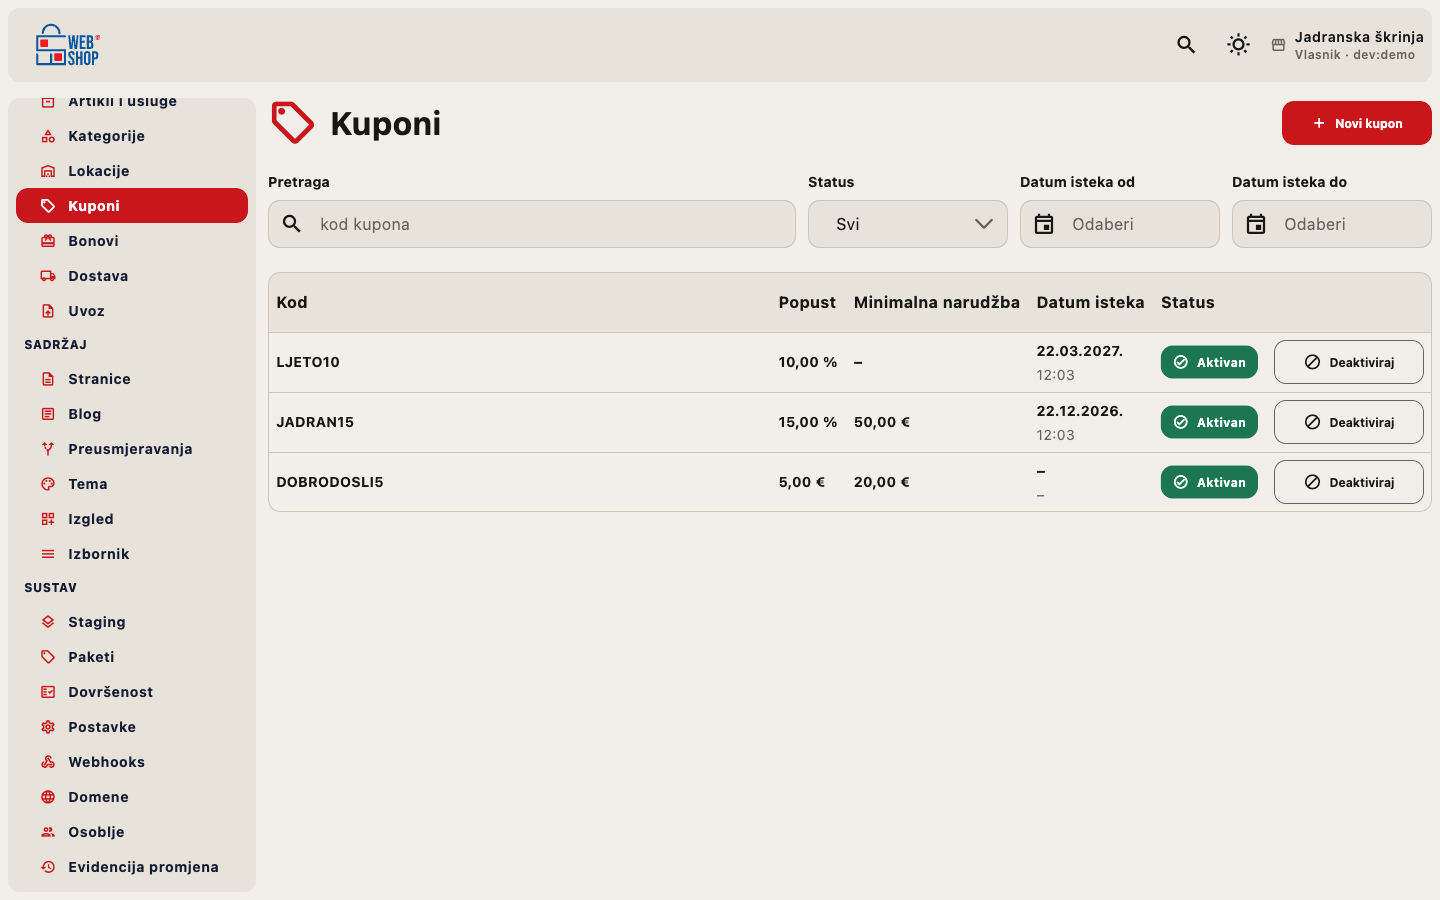Open Paketi menu item
Image resolution: width=1440 pixels, height=900 pixels.
click(x=132, y=657)
